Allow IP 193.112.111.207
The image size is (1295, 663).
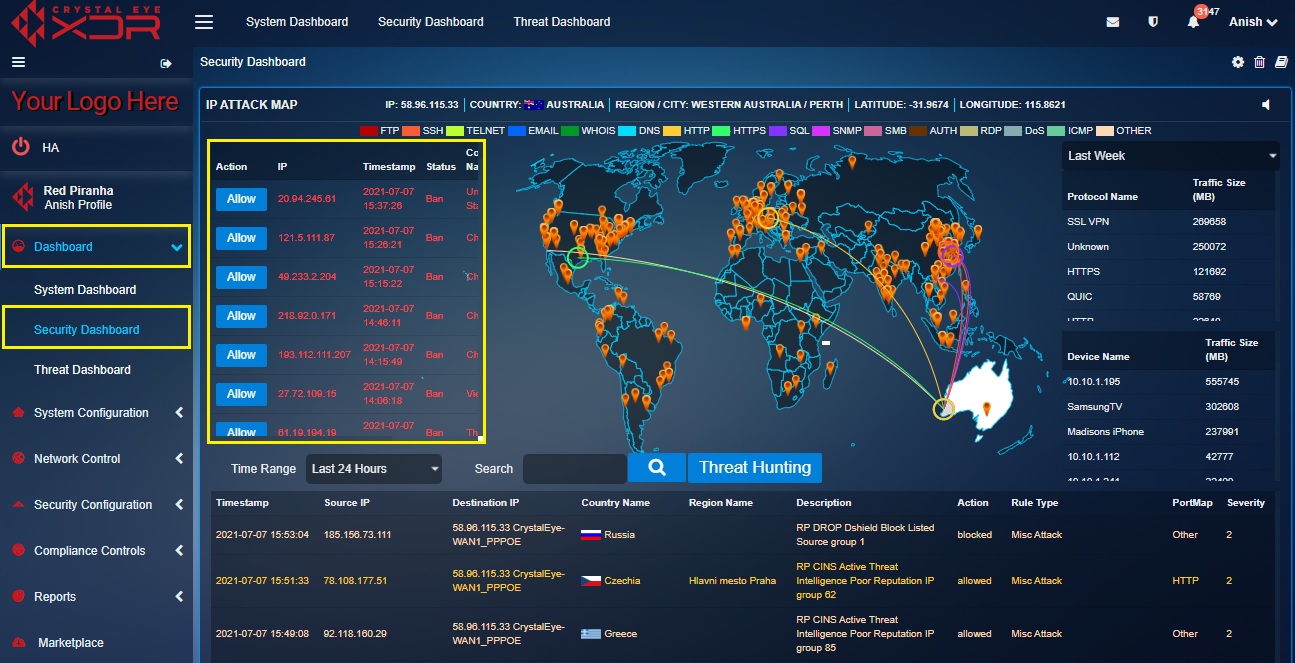241,355
